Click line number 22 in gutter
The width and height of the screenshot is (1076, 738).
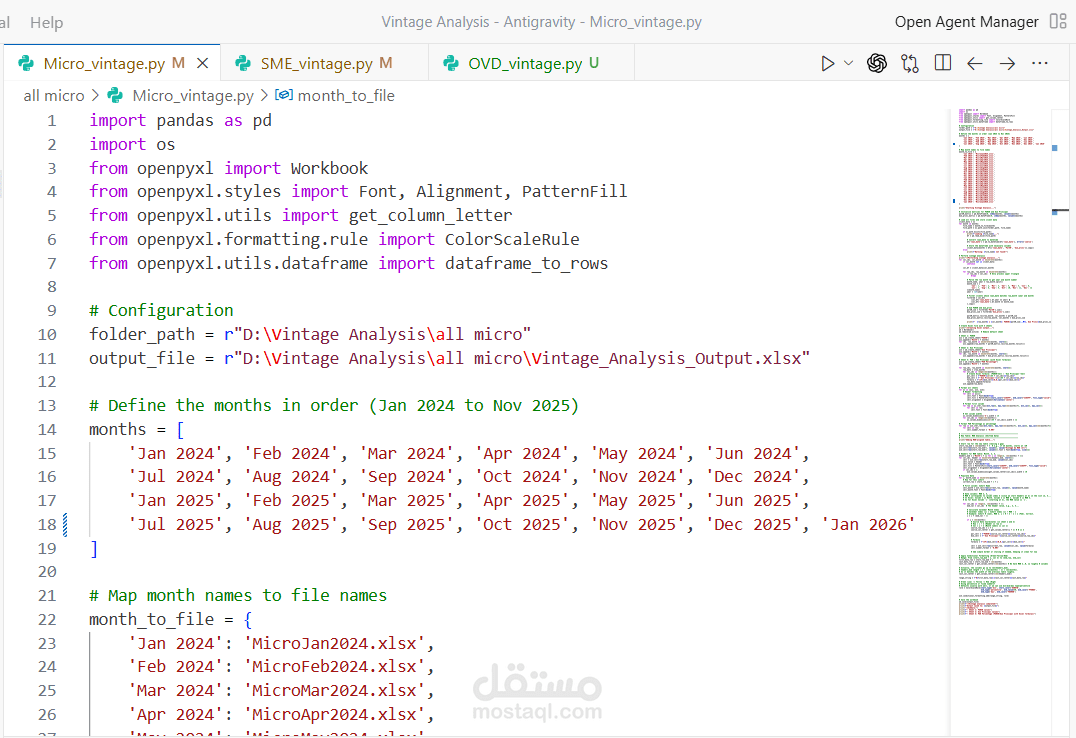pyautogui.click(x=47, y=620)
